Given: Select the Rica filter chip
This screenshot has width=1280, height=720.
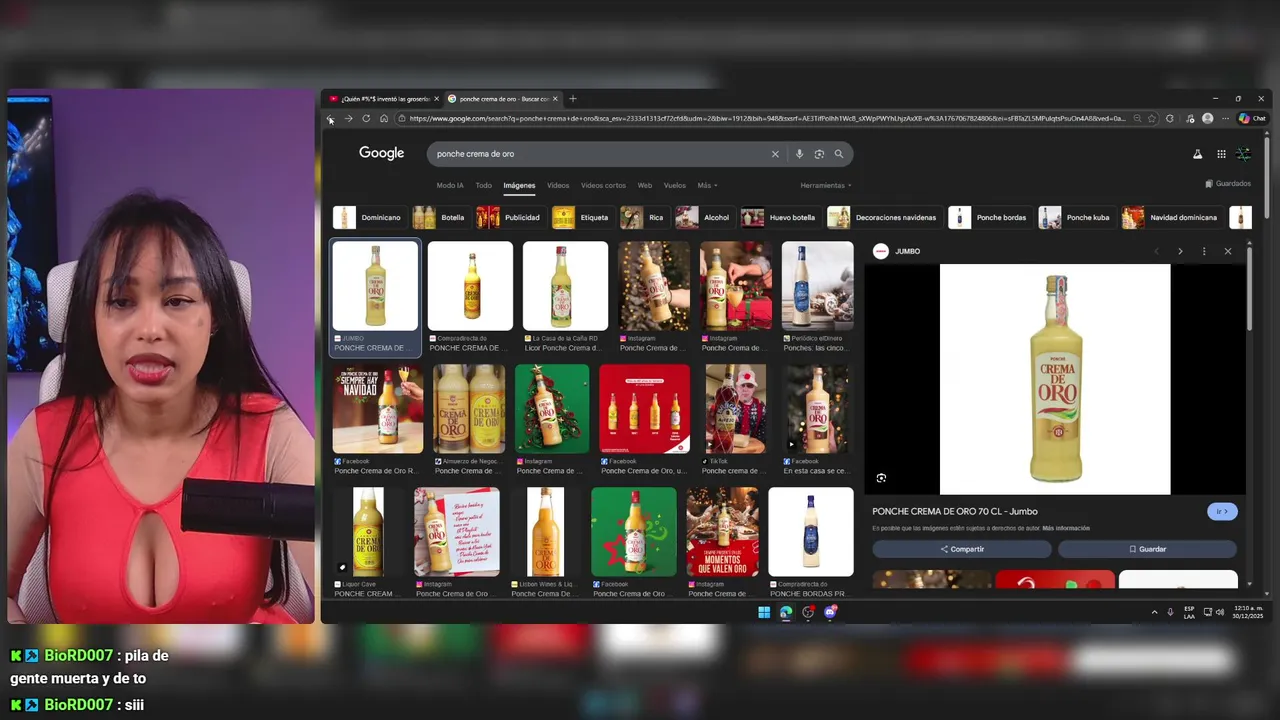Looking at the screenshot, I should (x=644, y=217).
